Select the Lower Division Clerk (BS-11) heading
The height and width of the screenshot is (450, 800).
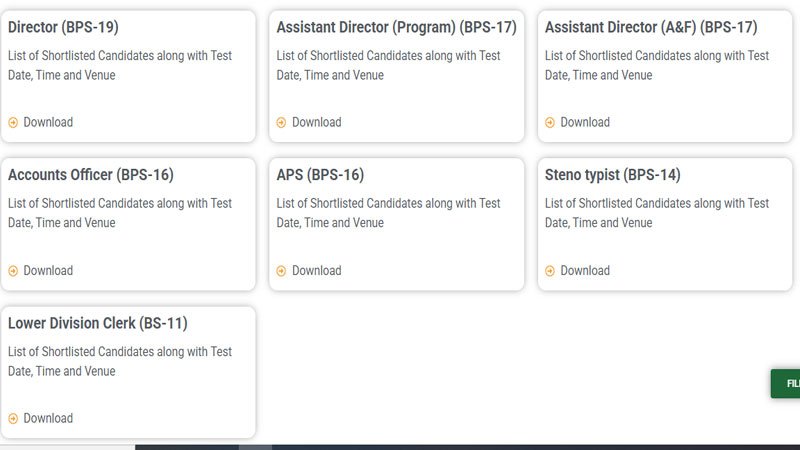point(97,323)
